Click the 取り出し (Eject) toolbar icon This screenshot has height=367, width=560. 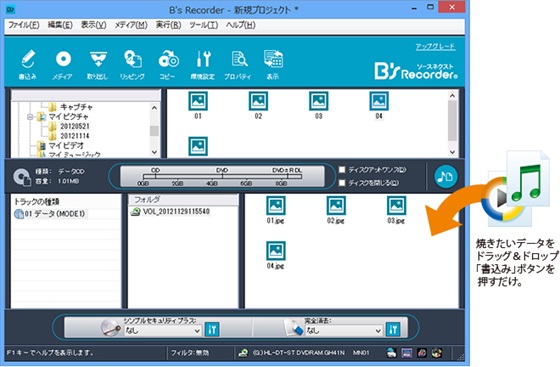[98, 64]
